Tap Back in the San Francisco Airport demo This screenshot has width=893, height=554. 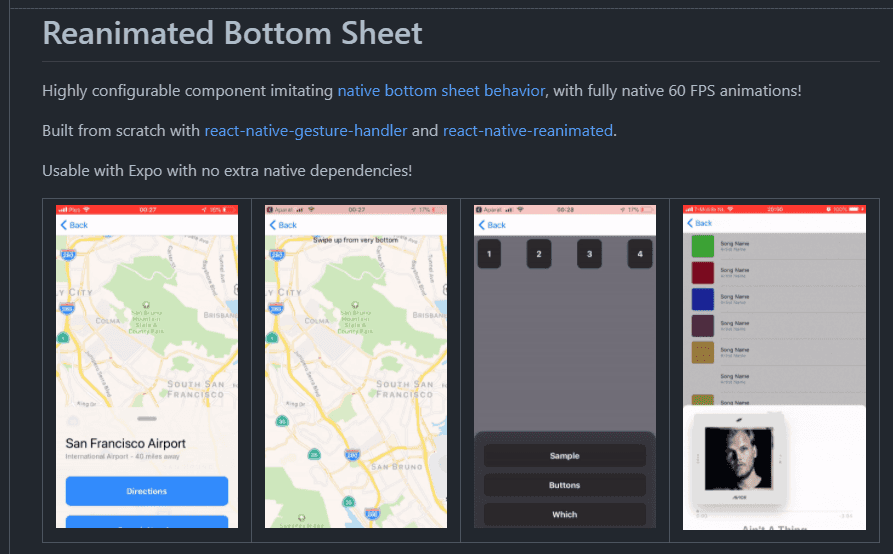(74, 225)
